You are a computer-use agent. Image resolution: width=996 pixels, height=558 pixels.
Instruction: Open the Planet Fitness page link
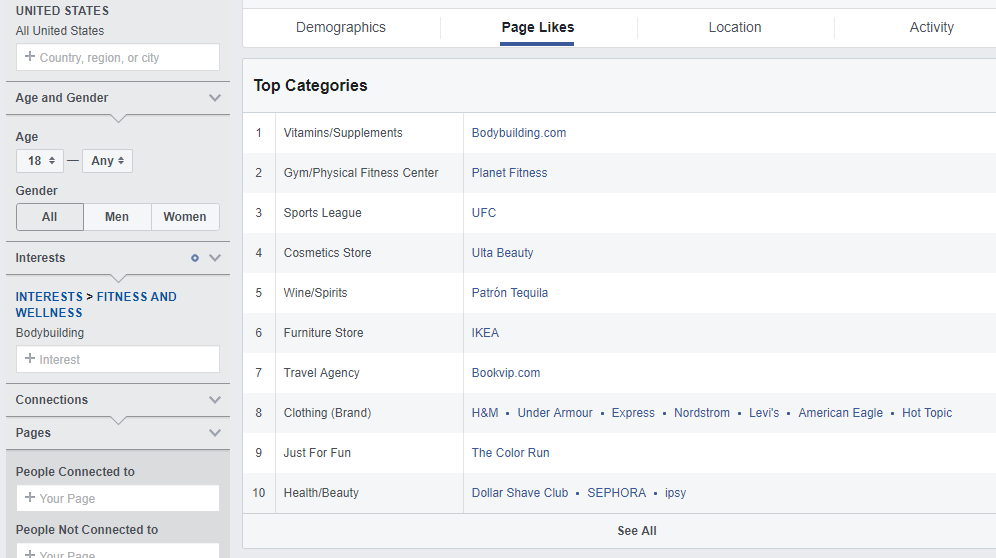509,173
